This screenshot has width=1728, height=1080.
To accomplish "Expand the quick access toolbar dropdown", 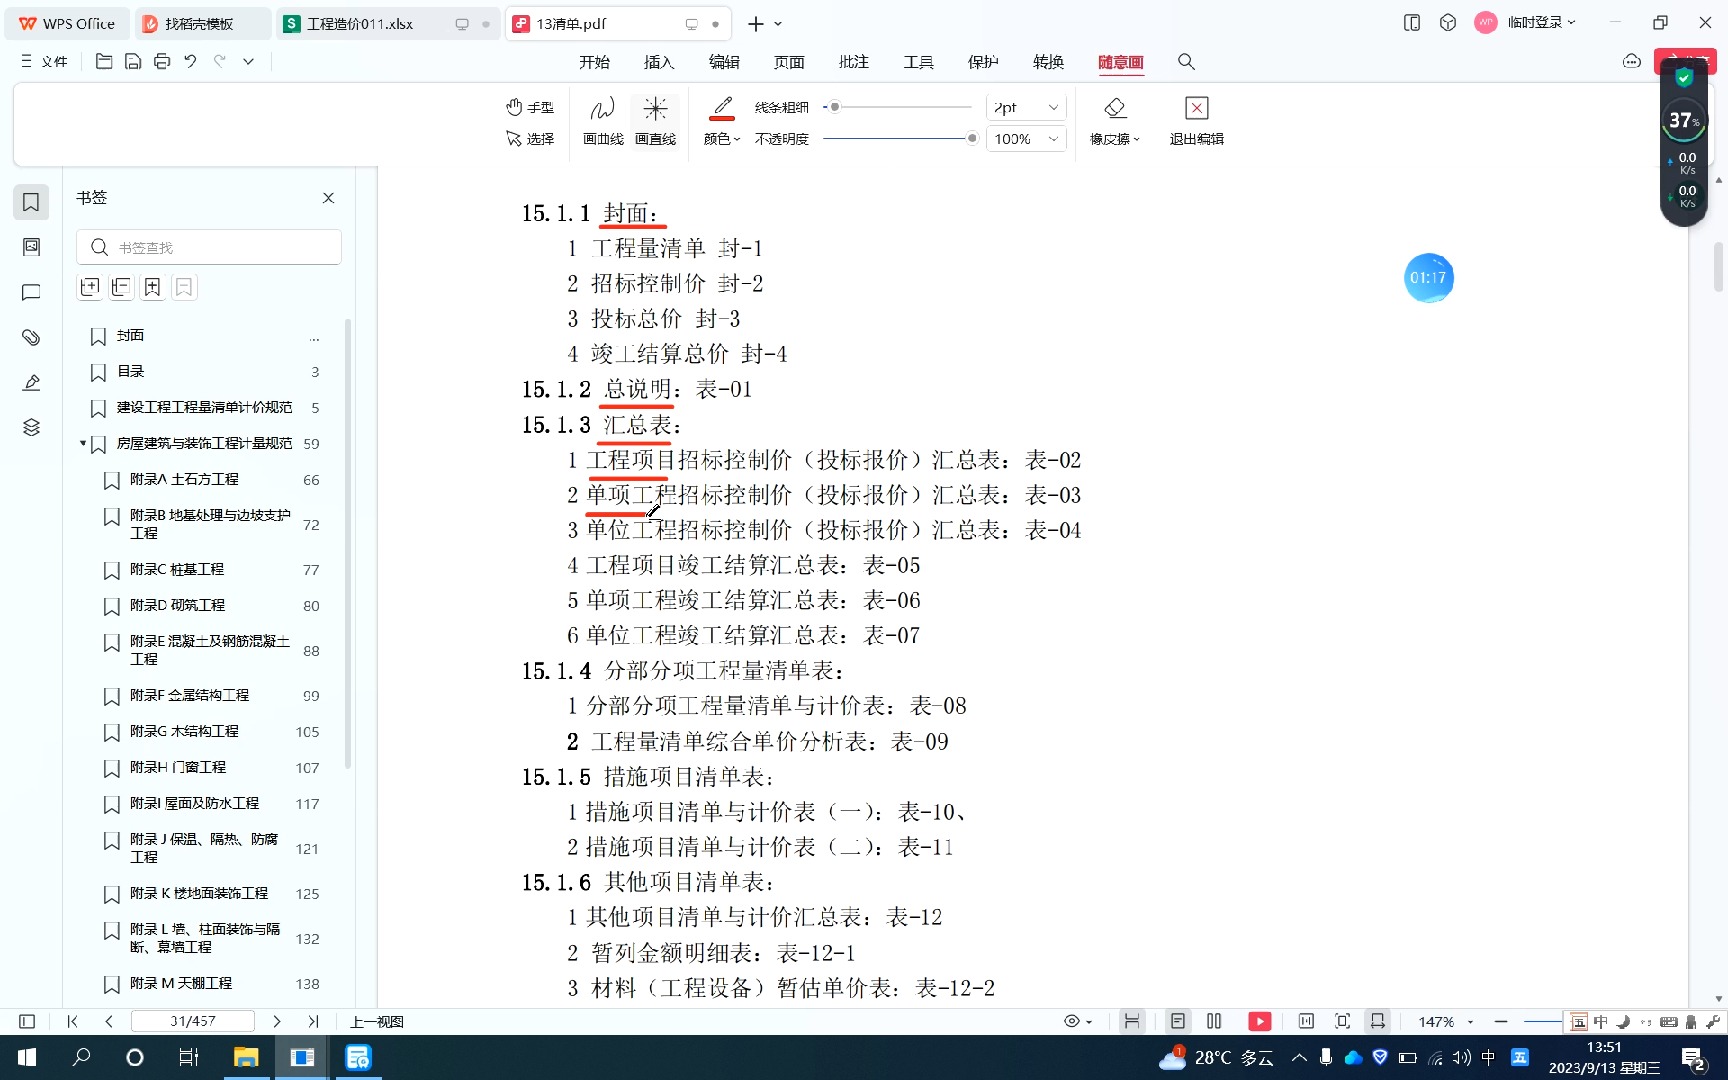I will 249,62.
